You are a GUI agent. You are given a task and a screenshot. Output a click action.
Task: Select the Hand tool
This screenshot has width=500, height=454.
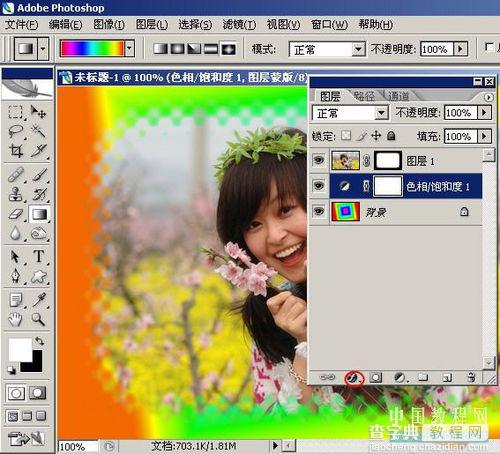(16, 319)
